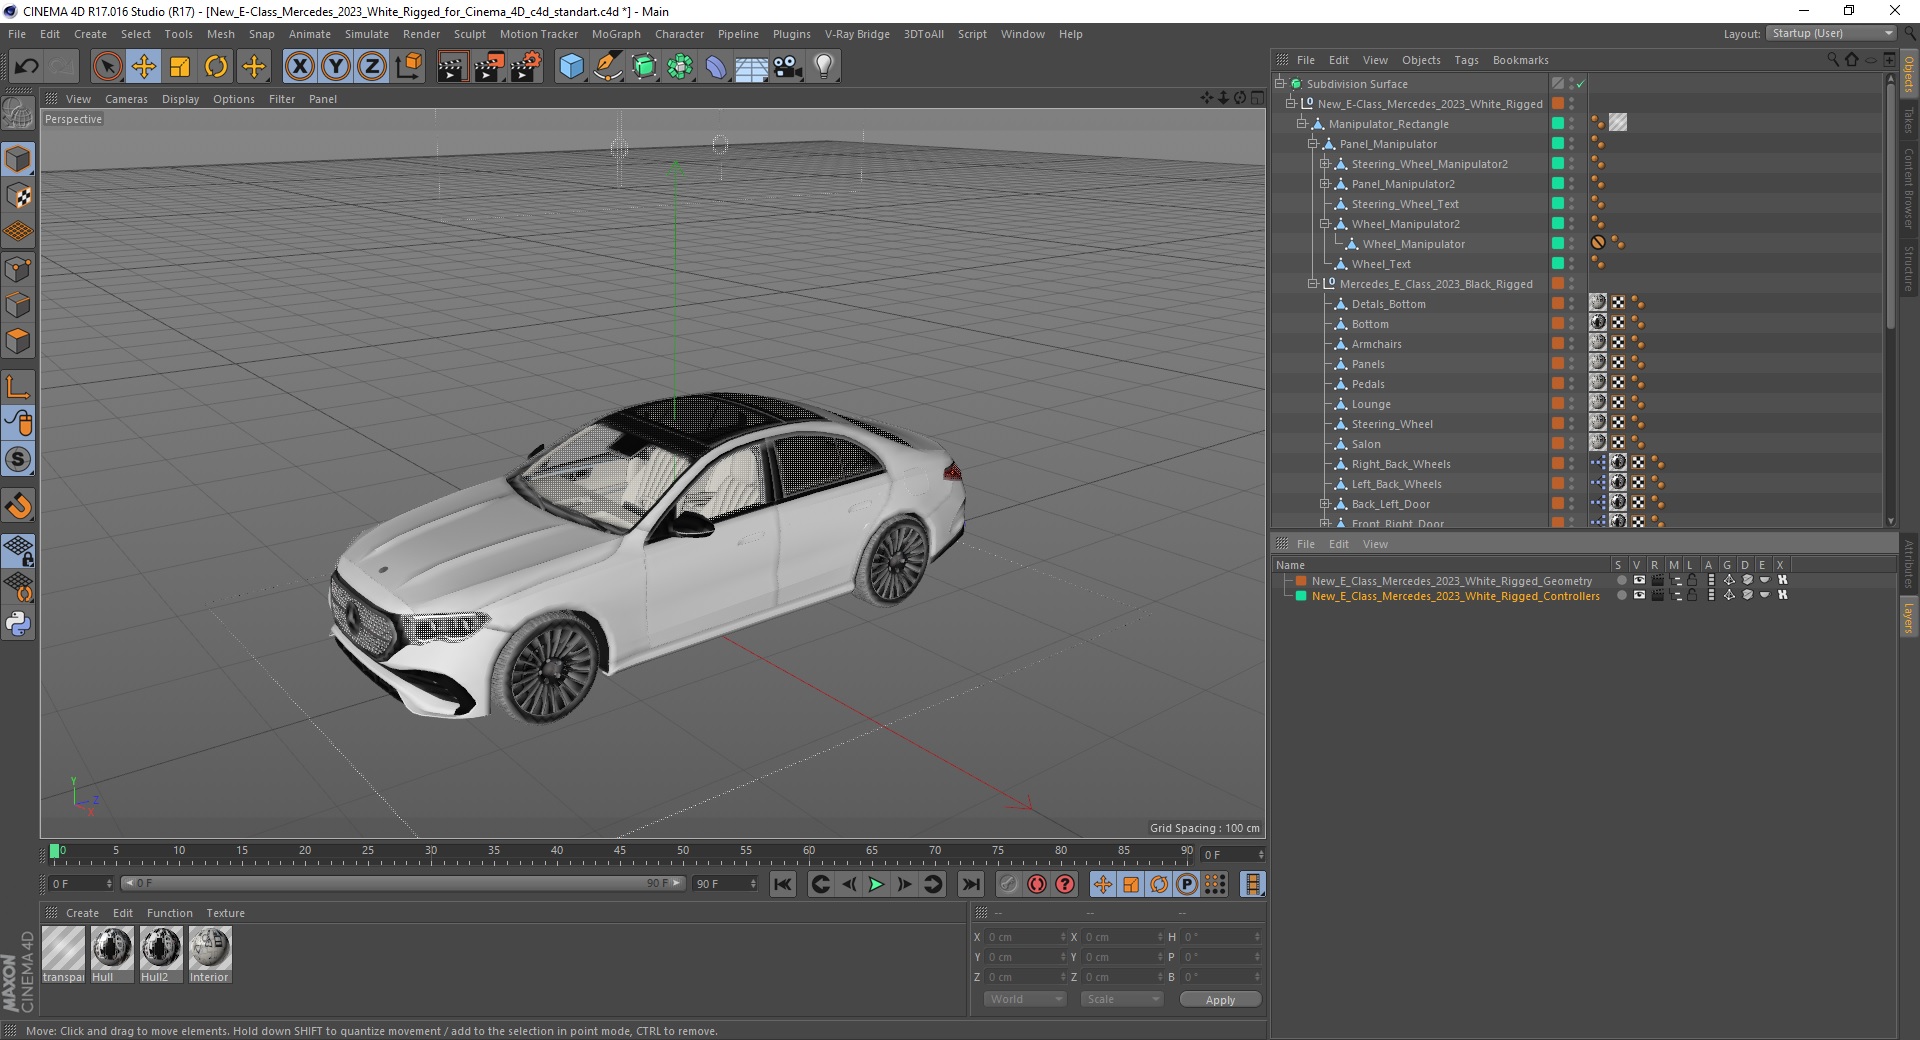1920x1040 pixels.
Task: Toggle Subdivision Surface enable checkmark
Action: [x=1581, y=84]
